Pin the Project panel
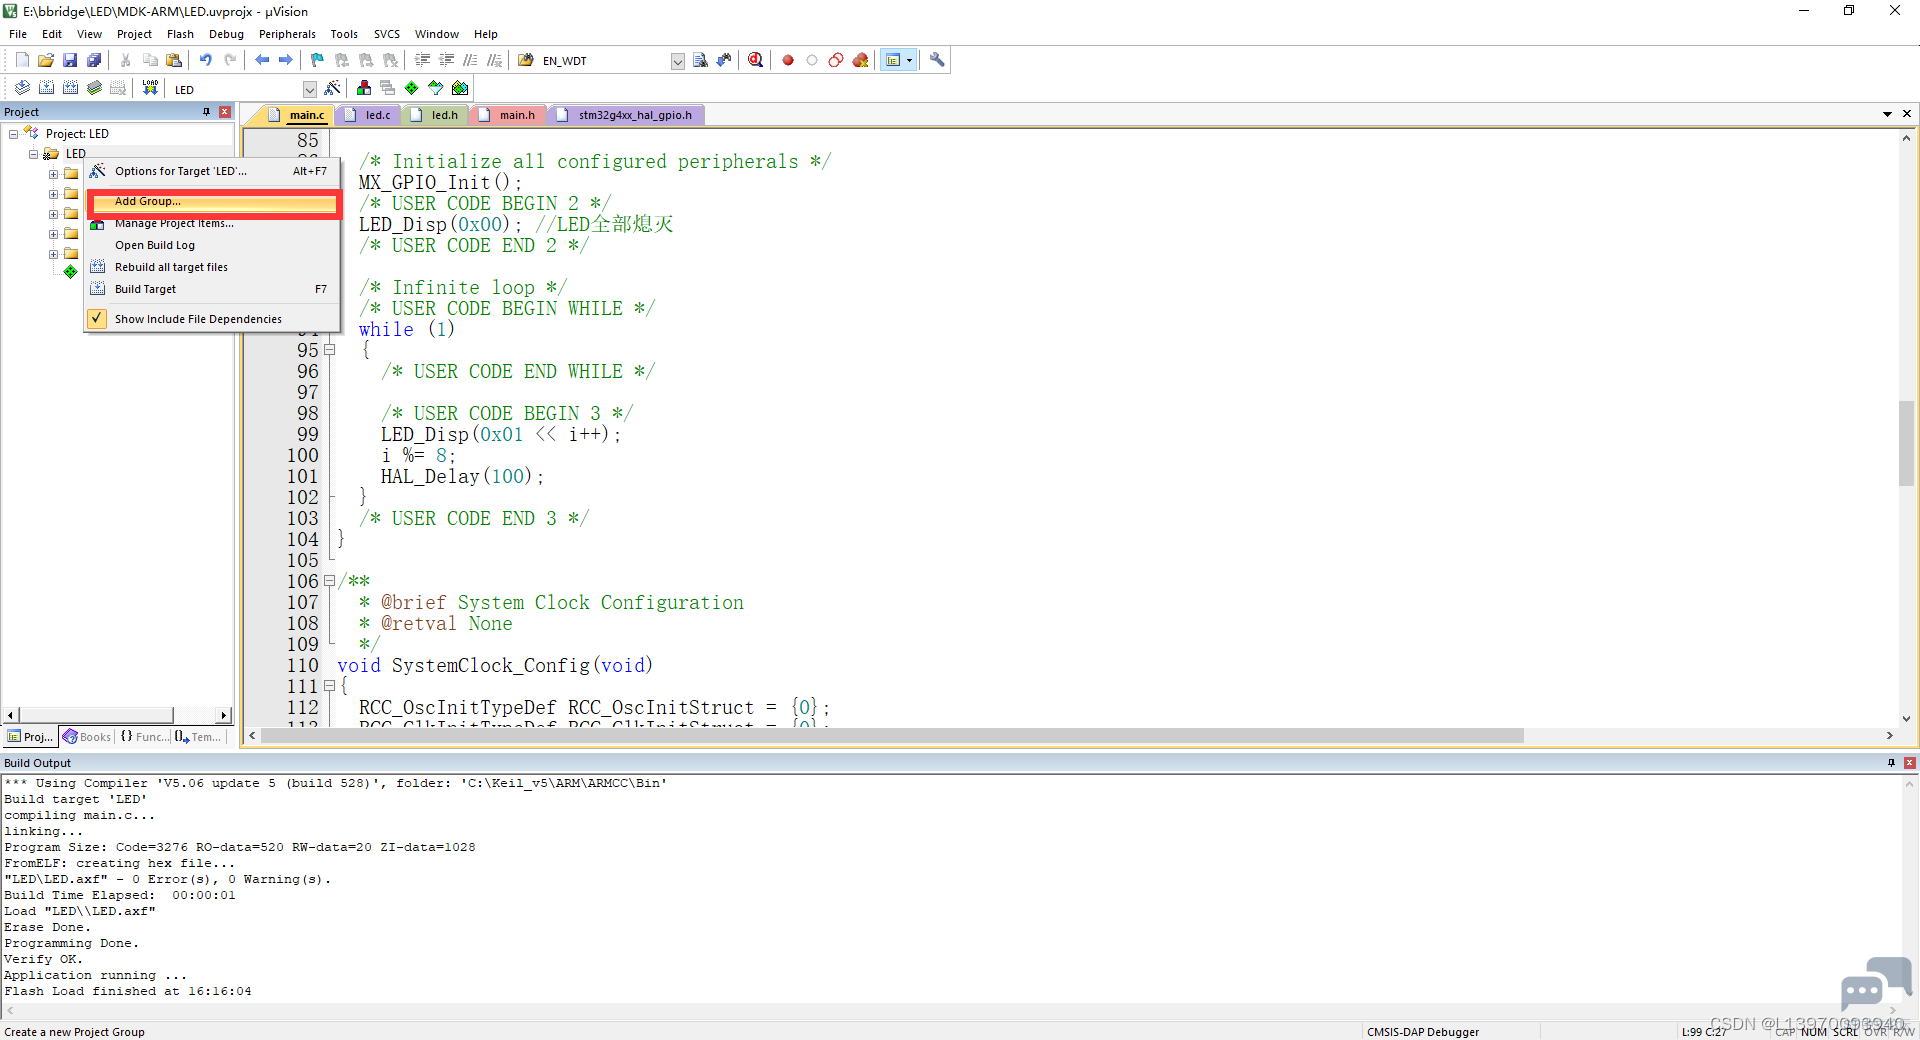 207,112
